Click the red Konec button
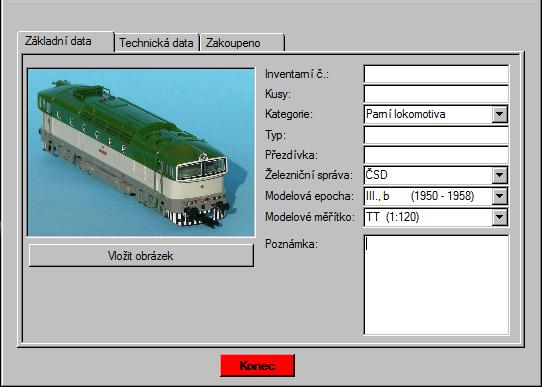542x387 pixels. (258, 366)
